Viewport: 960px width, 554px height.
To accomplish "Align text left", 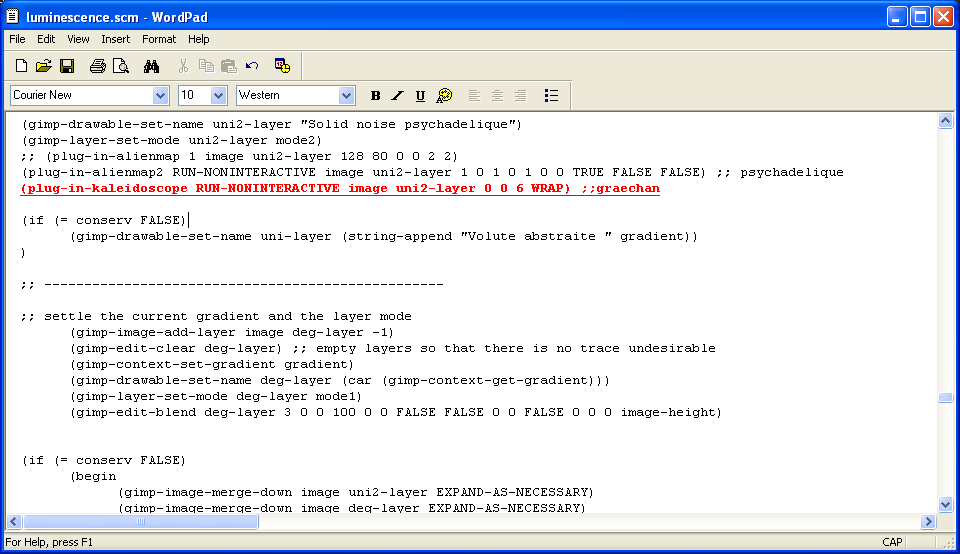I will 474,95.
